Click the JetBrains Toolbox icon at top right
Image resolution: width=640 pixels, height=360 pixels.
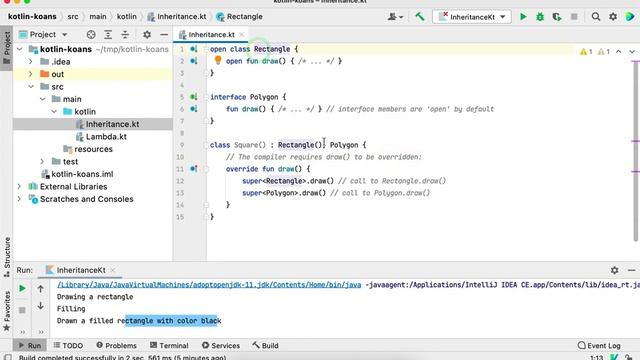(630, 17)
